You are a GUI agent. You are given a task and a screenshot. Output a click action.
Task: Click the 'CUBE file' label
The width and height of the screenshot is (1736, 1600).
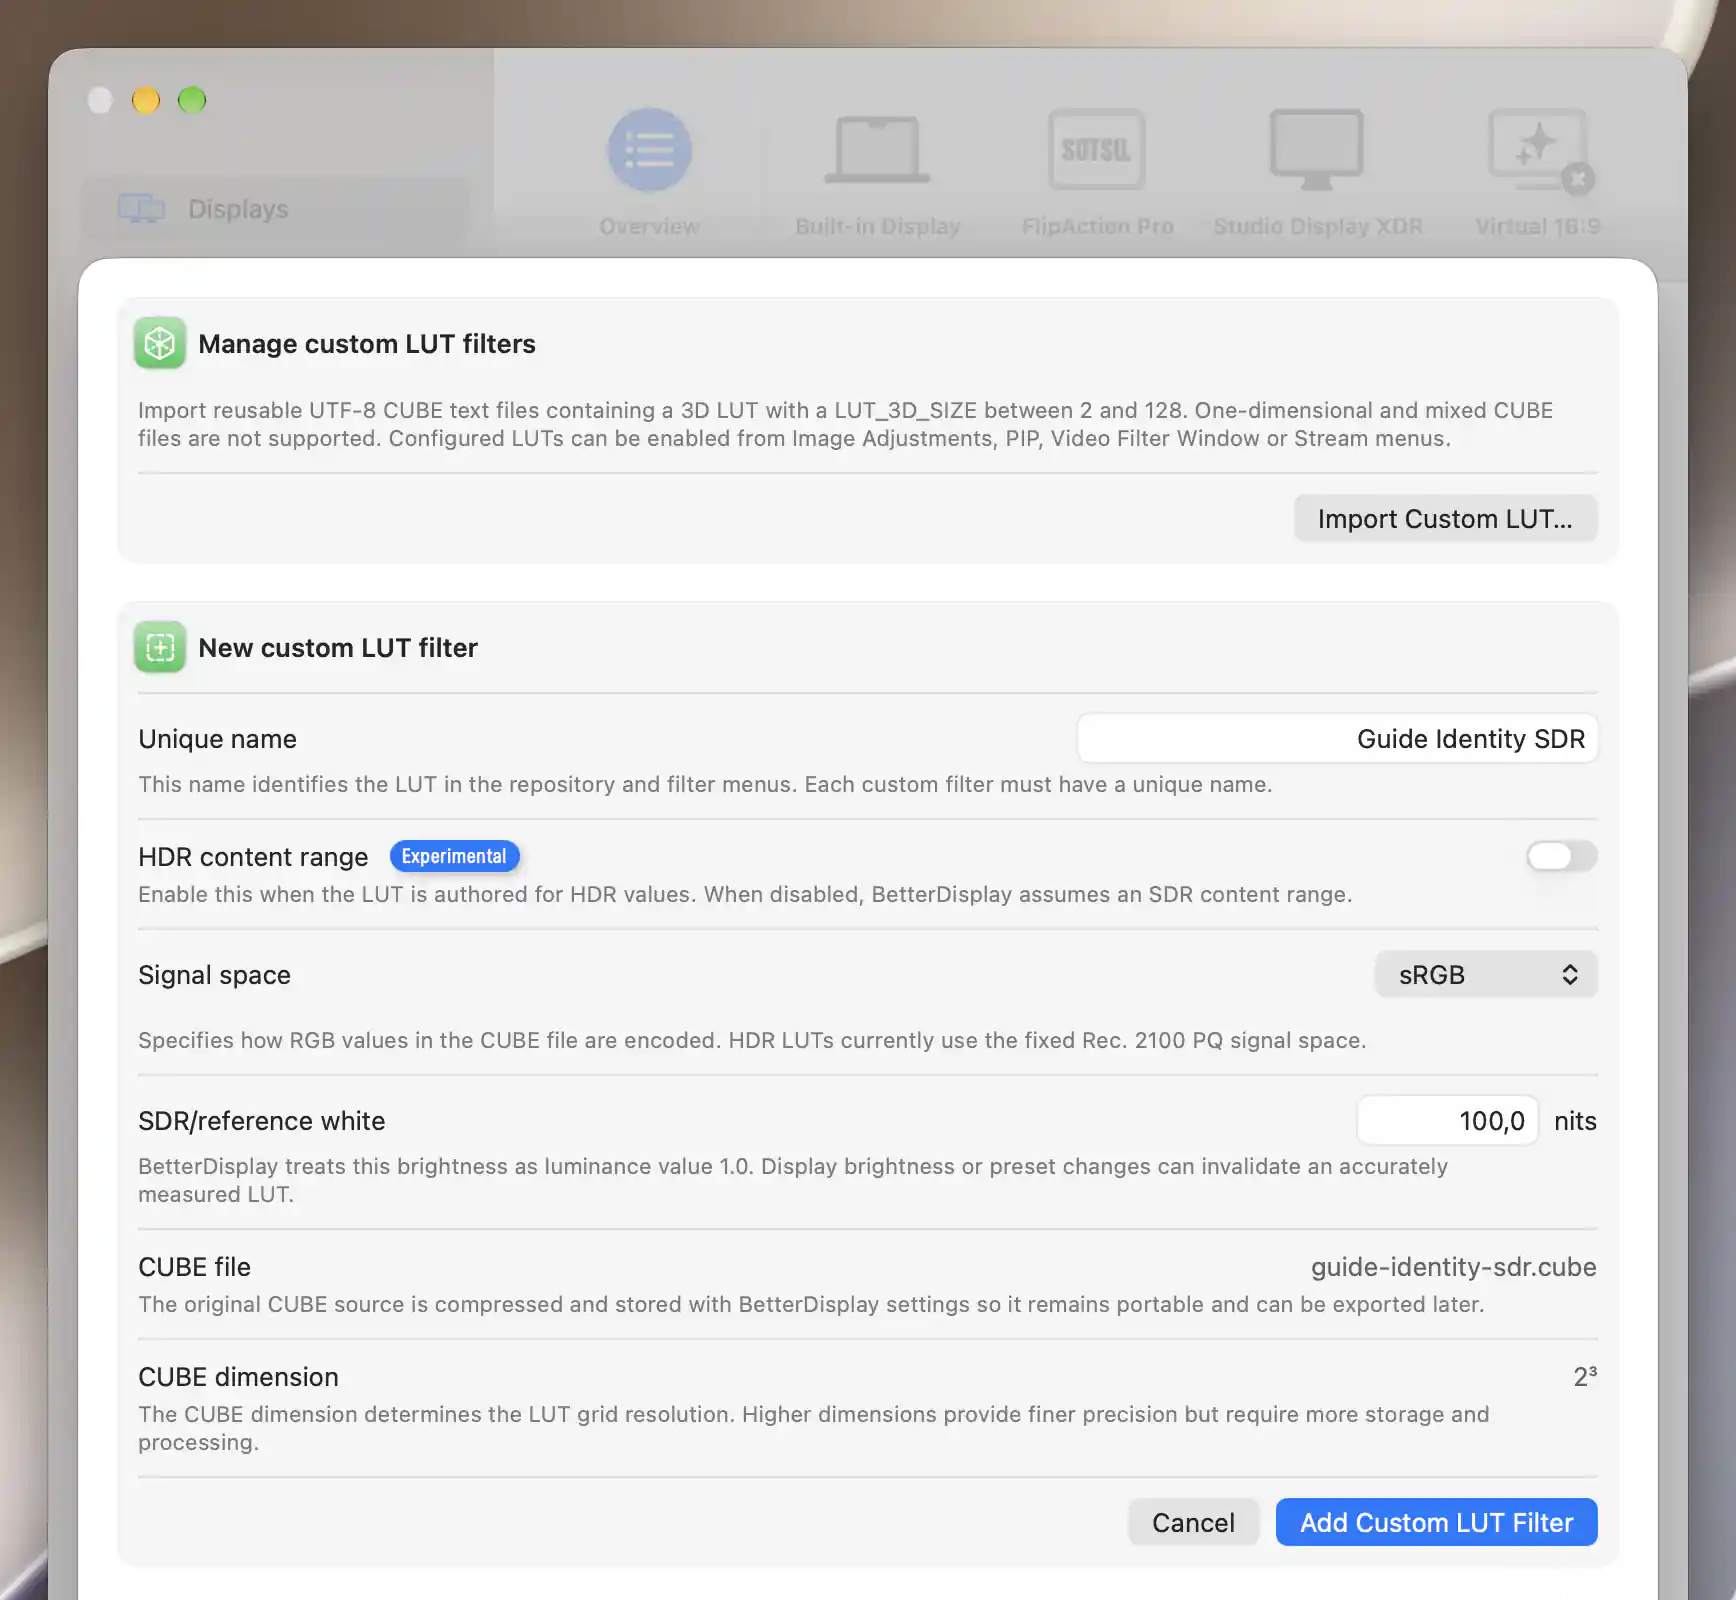(194, 1267)
